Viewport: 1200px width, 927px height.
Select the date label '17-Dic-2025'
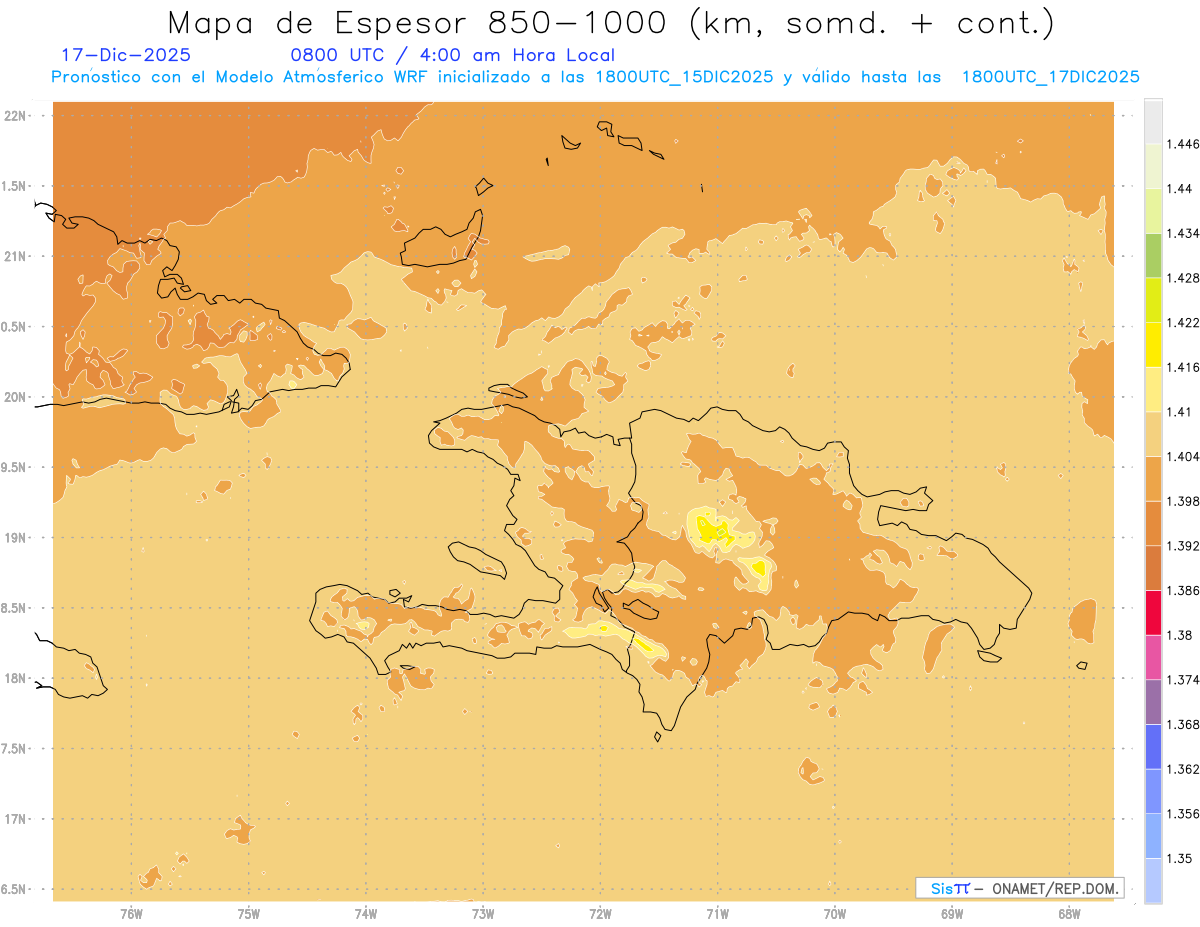click(126, 55)
